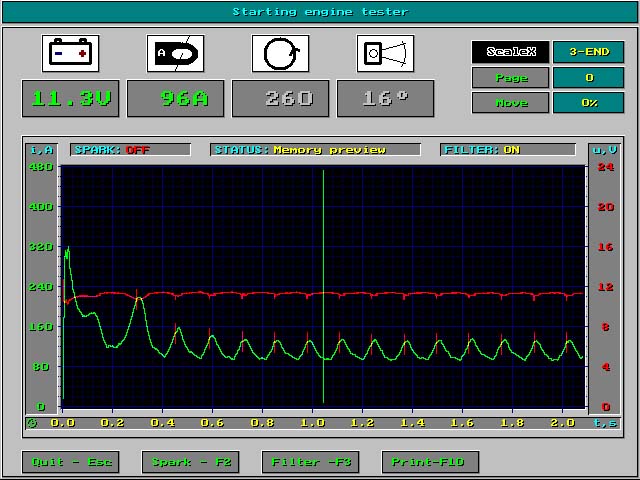Click the Page value 0 field
Image resolution: width=640 pixels, height=480 pixels.
point(589,78)
